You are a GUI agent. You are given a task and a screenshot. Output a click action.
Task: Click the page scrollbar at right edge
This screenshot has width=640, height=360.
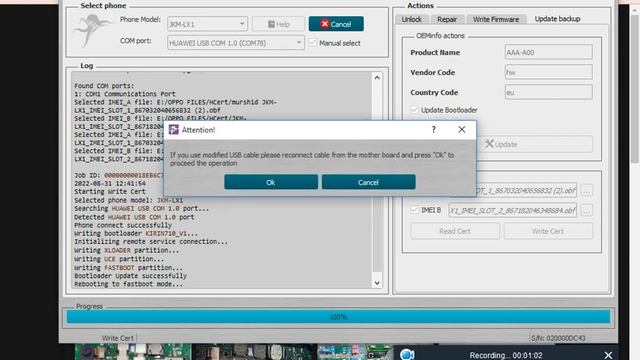tap(635, 88)
